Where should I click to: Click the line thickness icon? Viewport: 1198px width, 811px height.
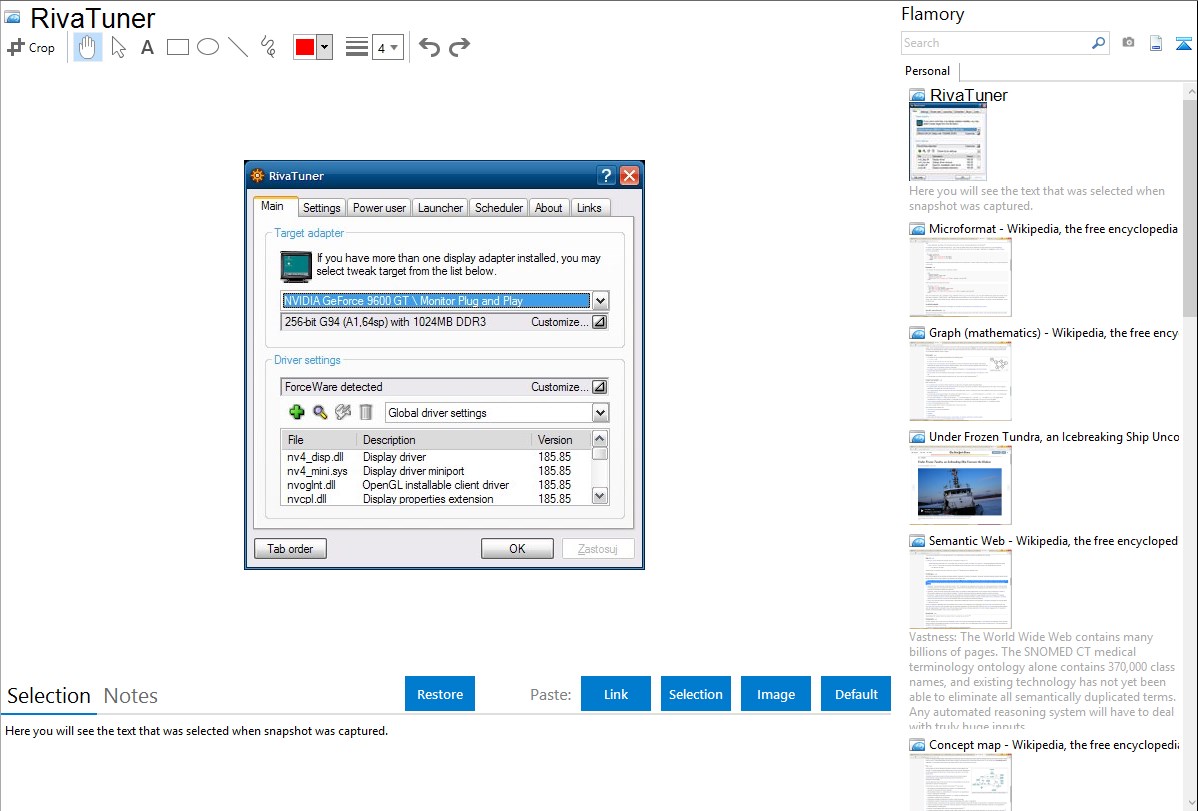[356, 47]
